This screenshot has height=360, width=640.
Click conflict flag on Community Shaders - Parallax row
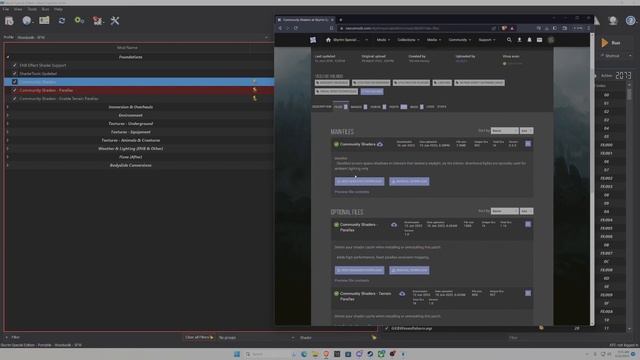255,90
